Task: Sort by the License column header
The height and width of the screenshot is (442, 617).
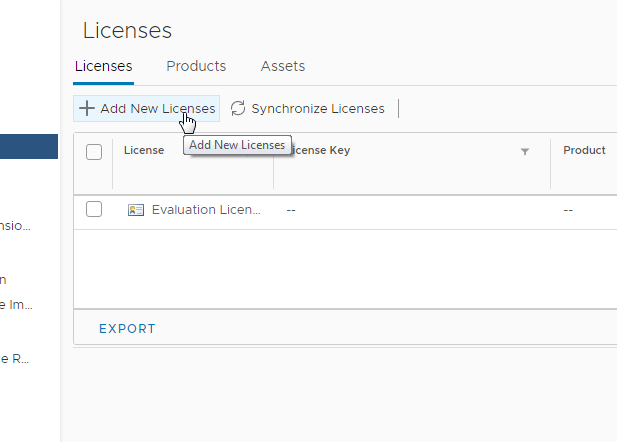Action: (x=144, y=151)
